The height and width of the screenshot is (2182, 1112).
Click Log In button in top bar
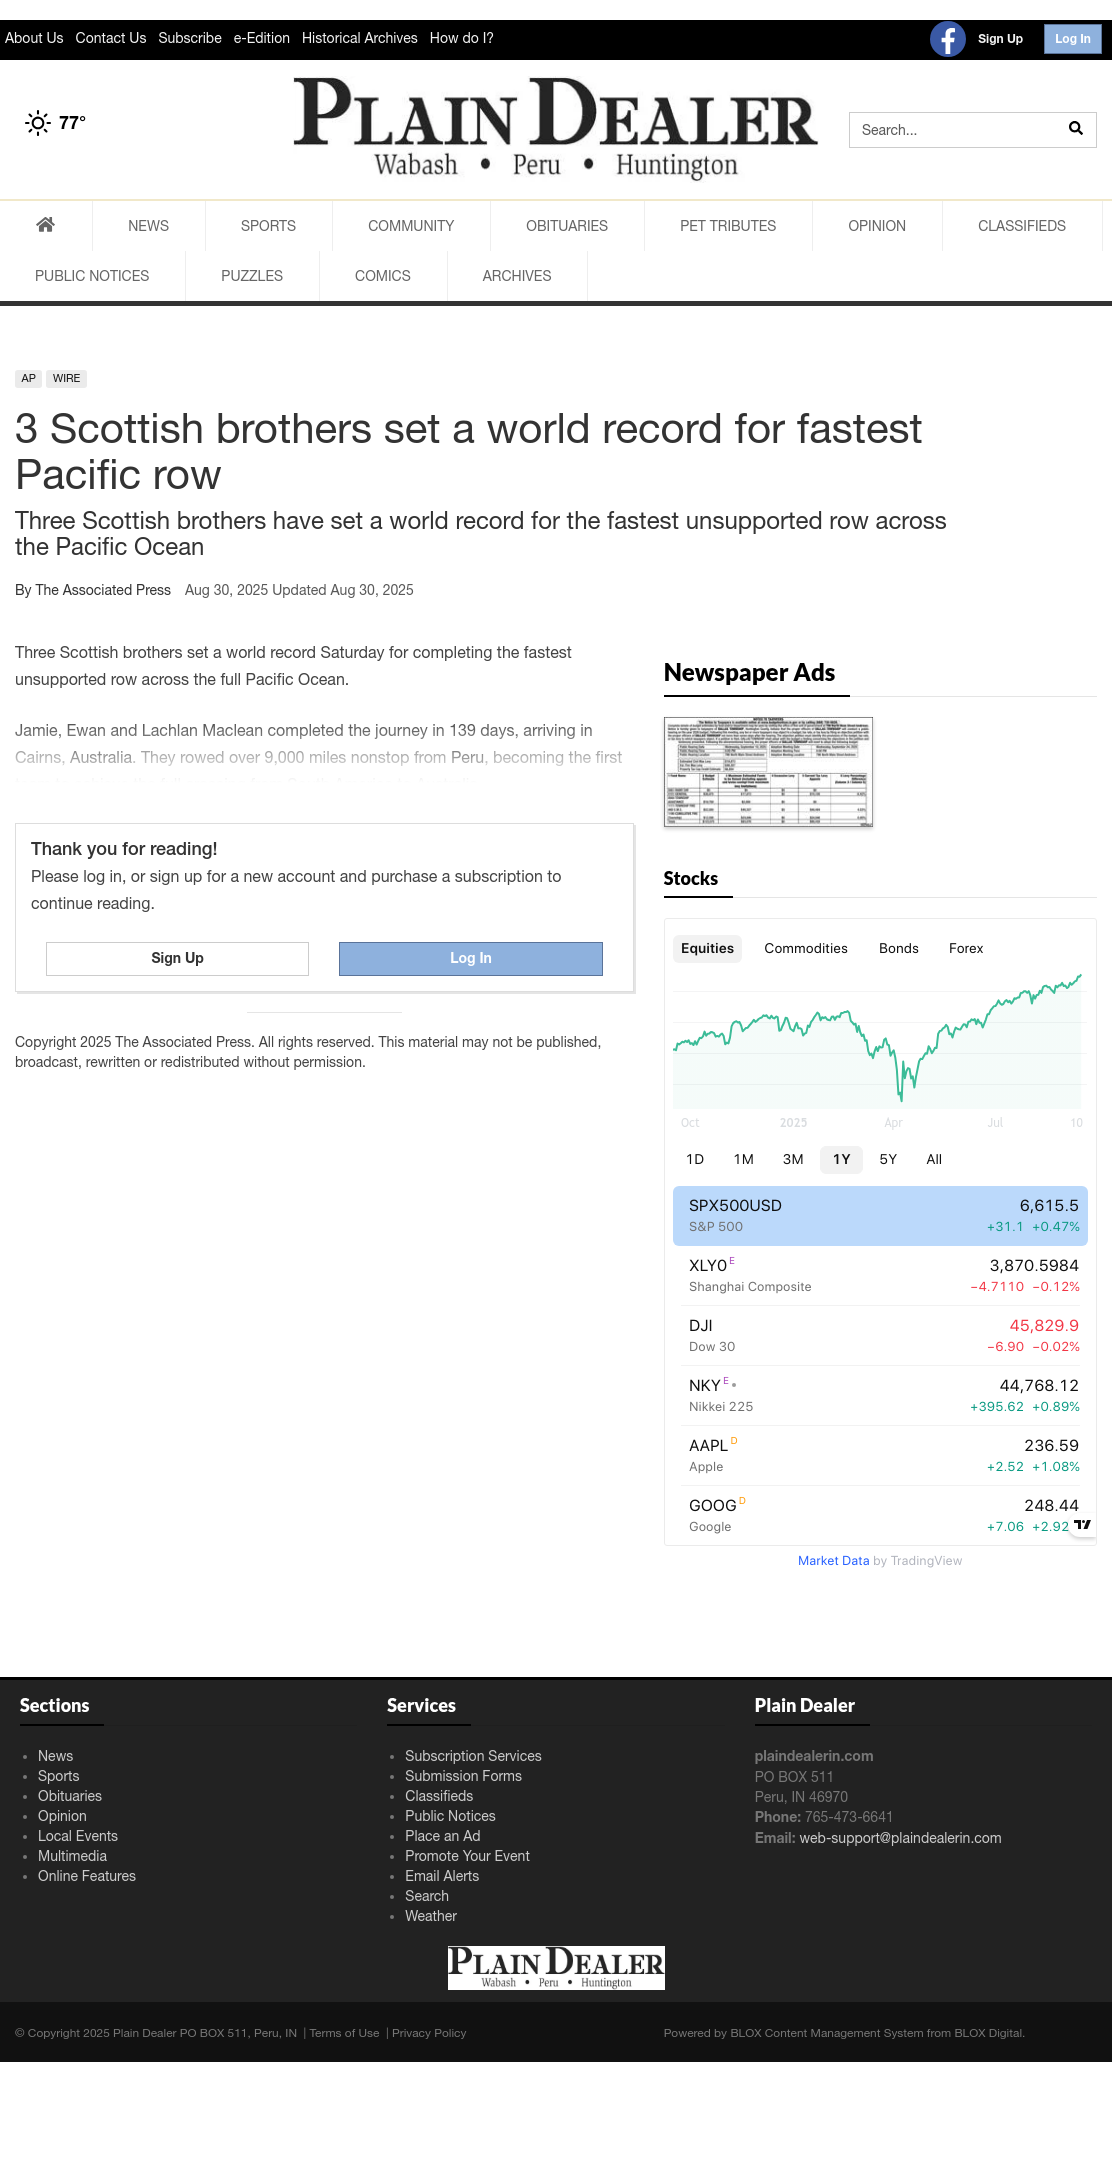coord(1072,39)
